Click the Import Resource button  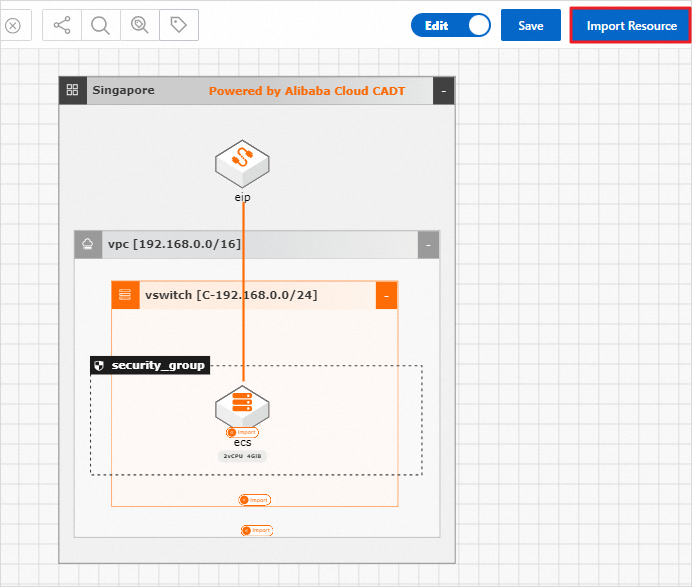(x=631, y=25)
